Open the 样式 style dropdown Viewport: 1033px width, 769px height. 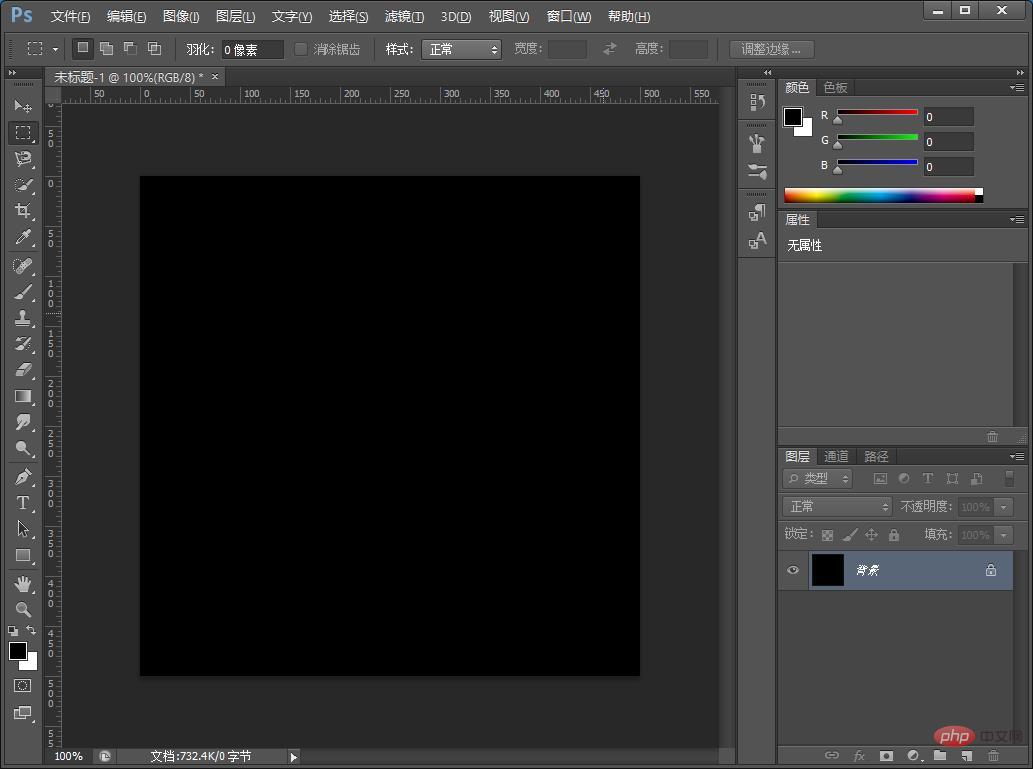pyautogui.click(x=461, y=49)
